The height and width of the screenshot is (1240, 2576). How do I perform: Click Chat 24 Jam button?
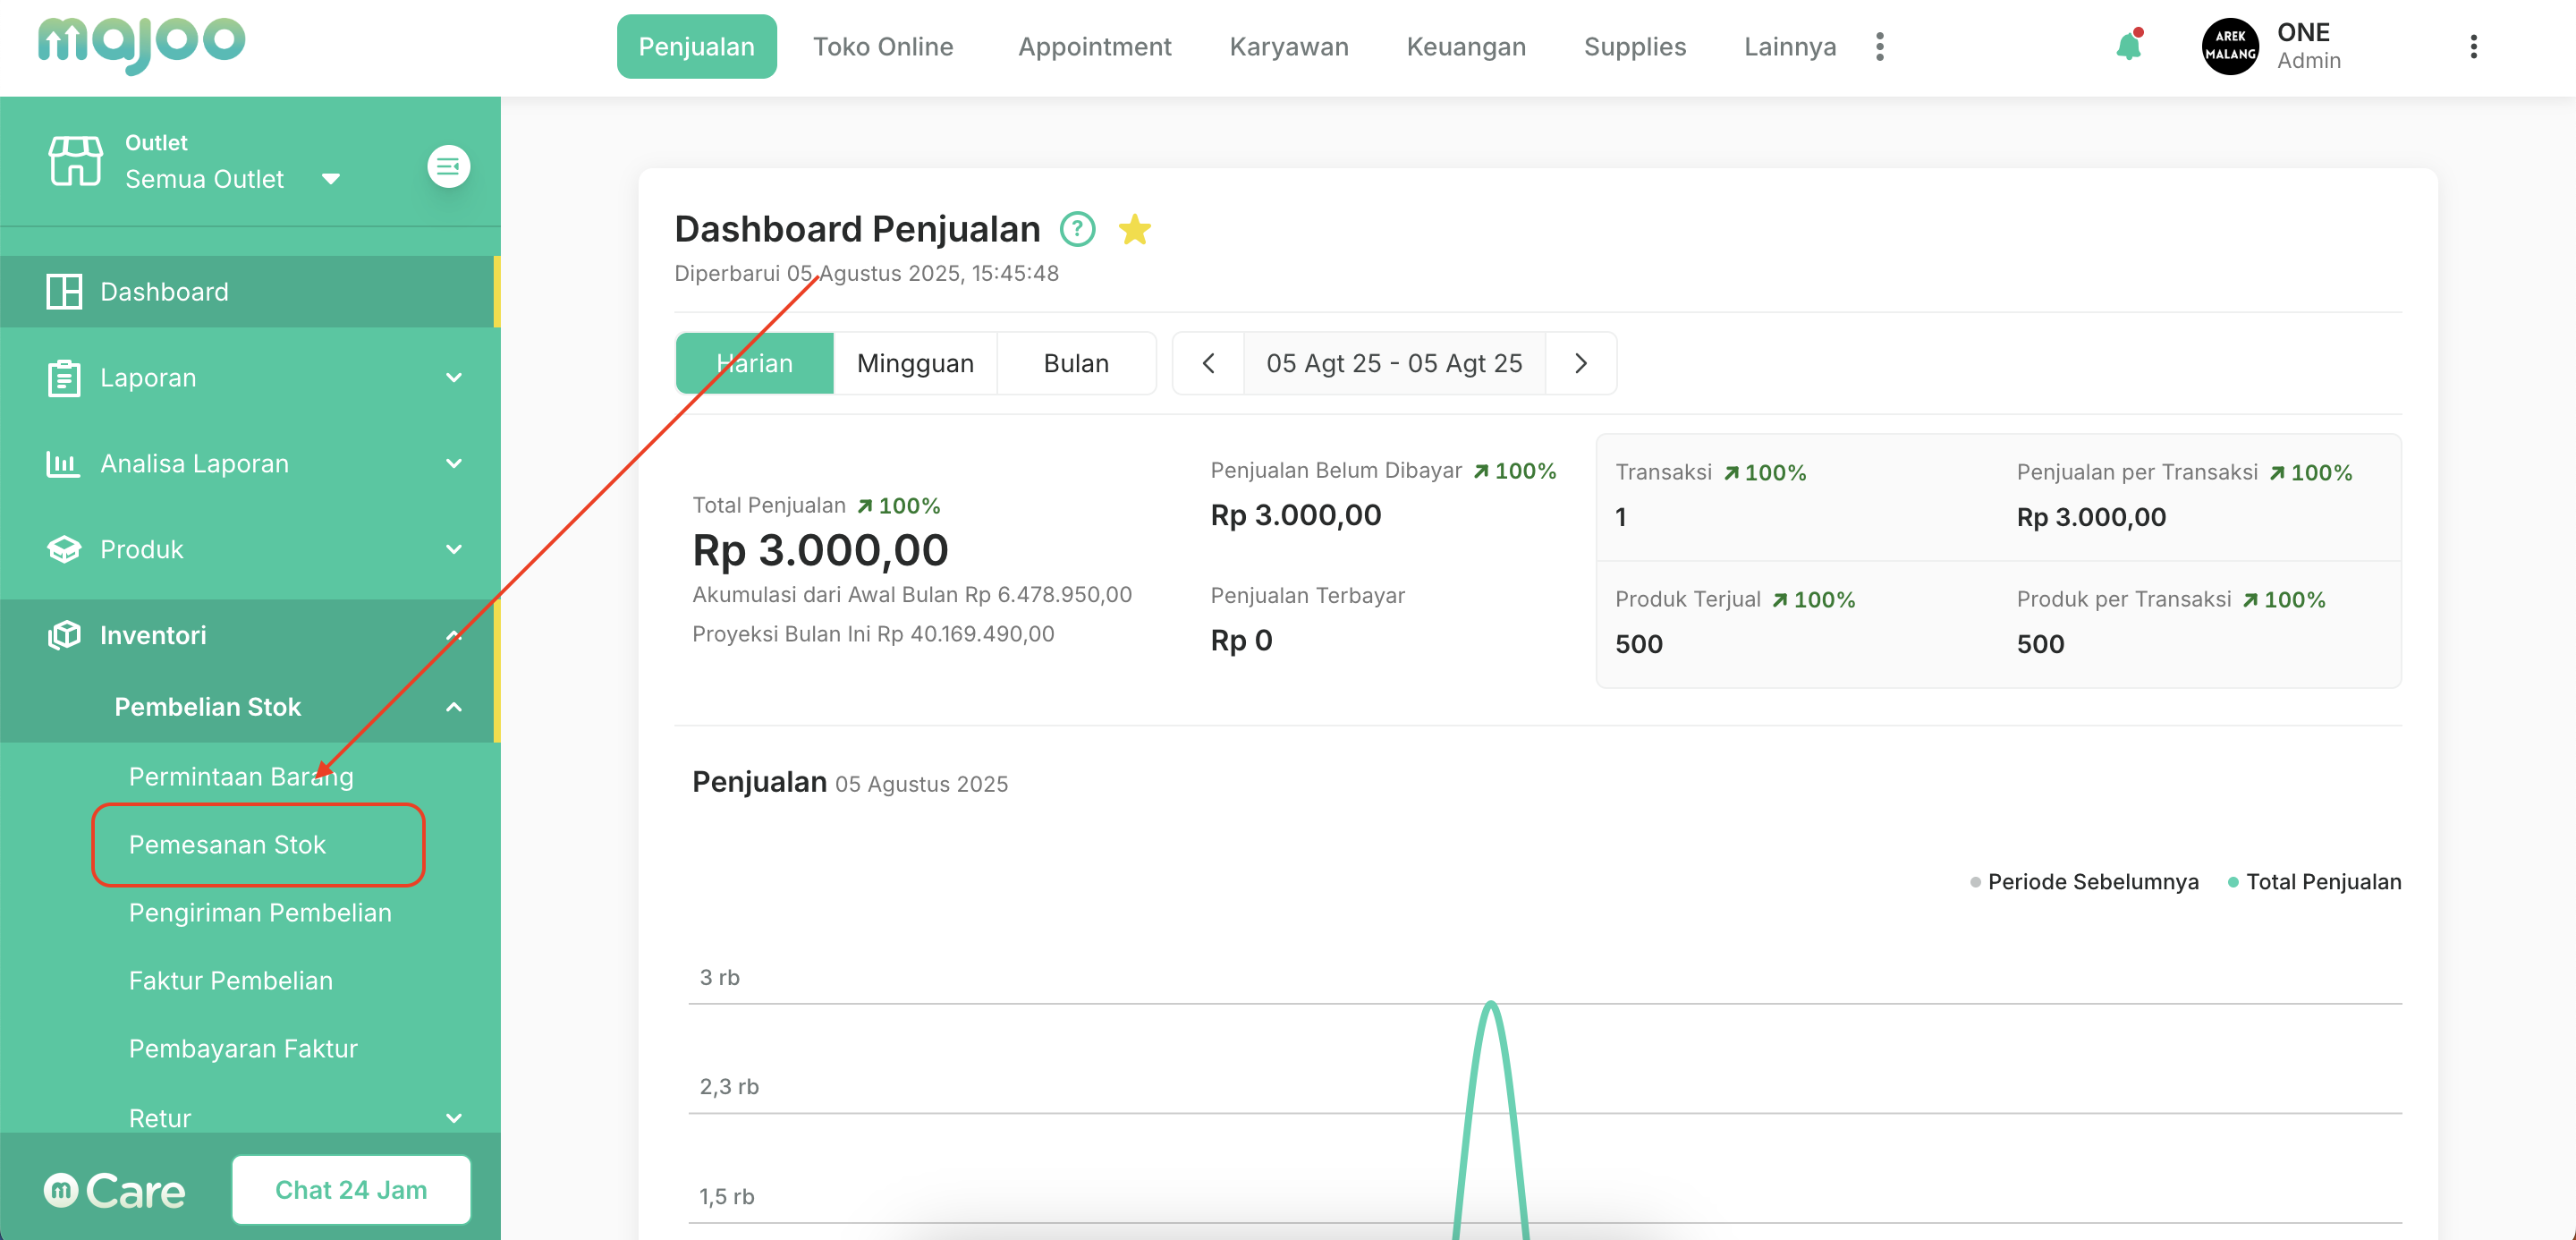click(351, 1190)
